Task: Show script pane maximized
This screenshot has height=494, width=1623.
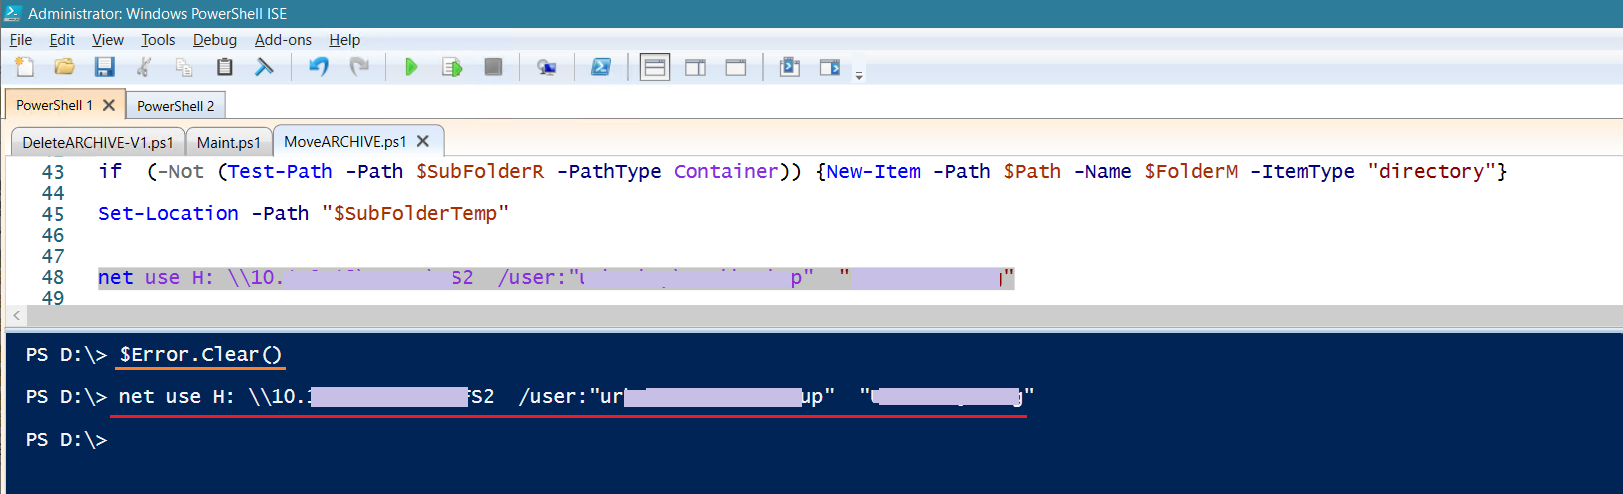Action: point(736,67)
